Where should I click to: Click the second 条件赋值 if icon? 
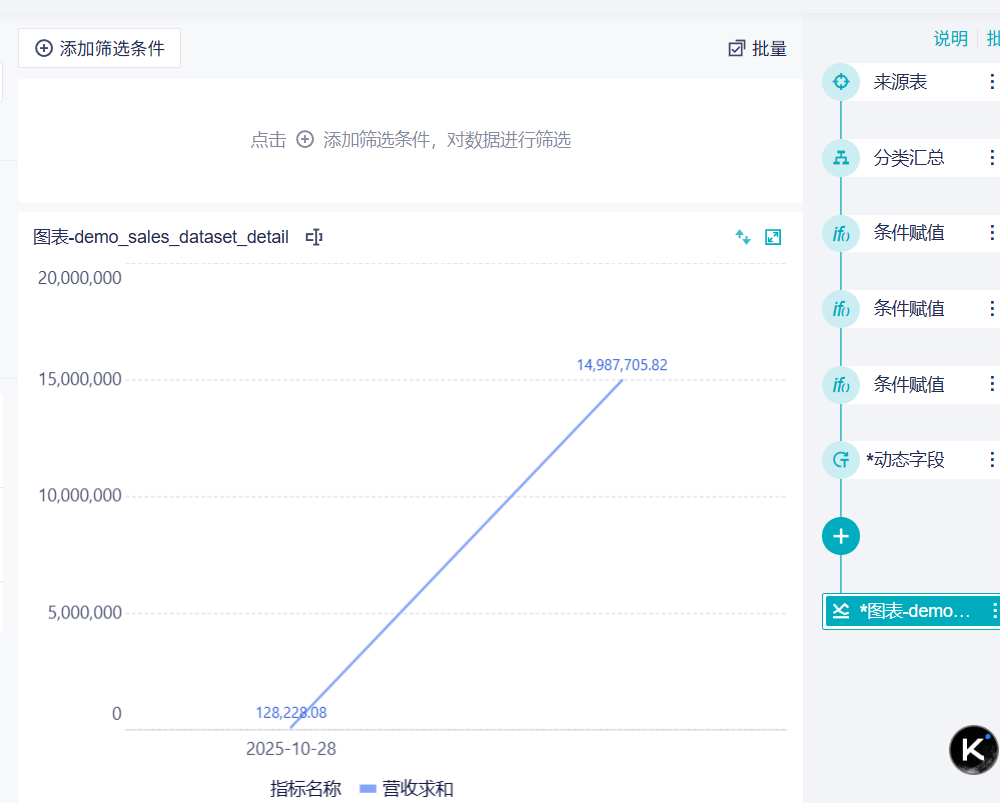click(x=841, y=309)
